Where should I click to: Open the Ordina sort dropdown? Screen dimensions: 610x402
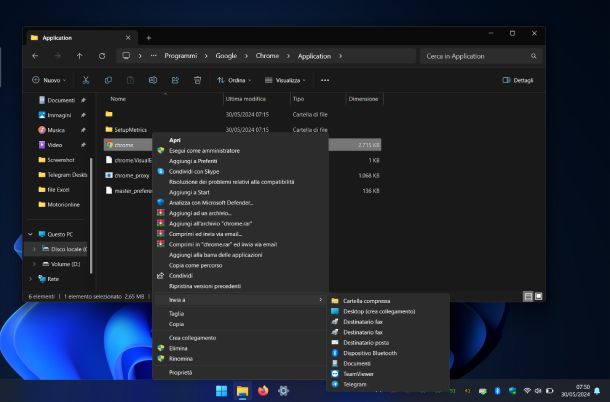[x=234, y=80]
